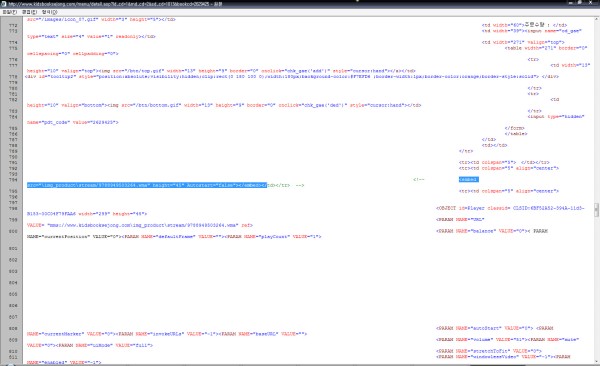The width and height of the screenshot is (600, 366).
Task: Click the pdt_code value text line
Action: (73, 122)
